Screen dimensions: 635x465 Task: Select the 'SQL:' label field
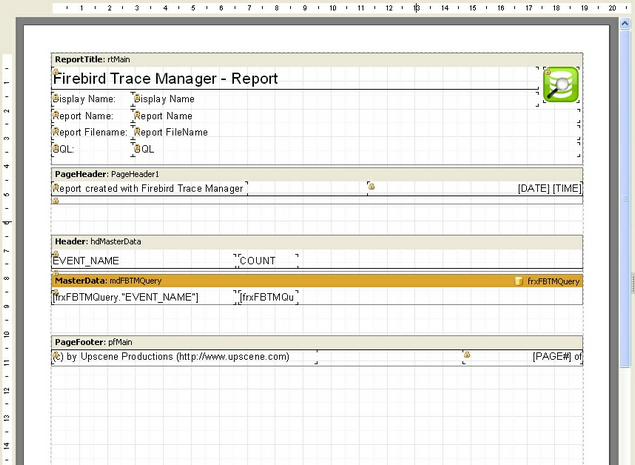click(x=92, y=149)
